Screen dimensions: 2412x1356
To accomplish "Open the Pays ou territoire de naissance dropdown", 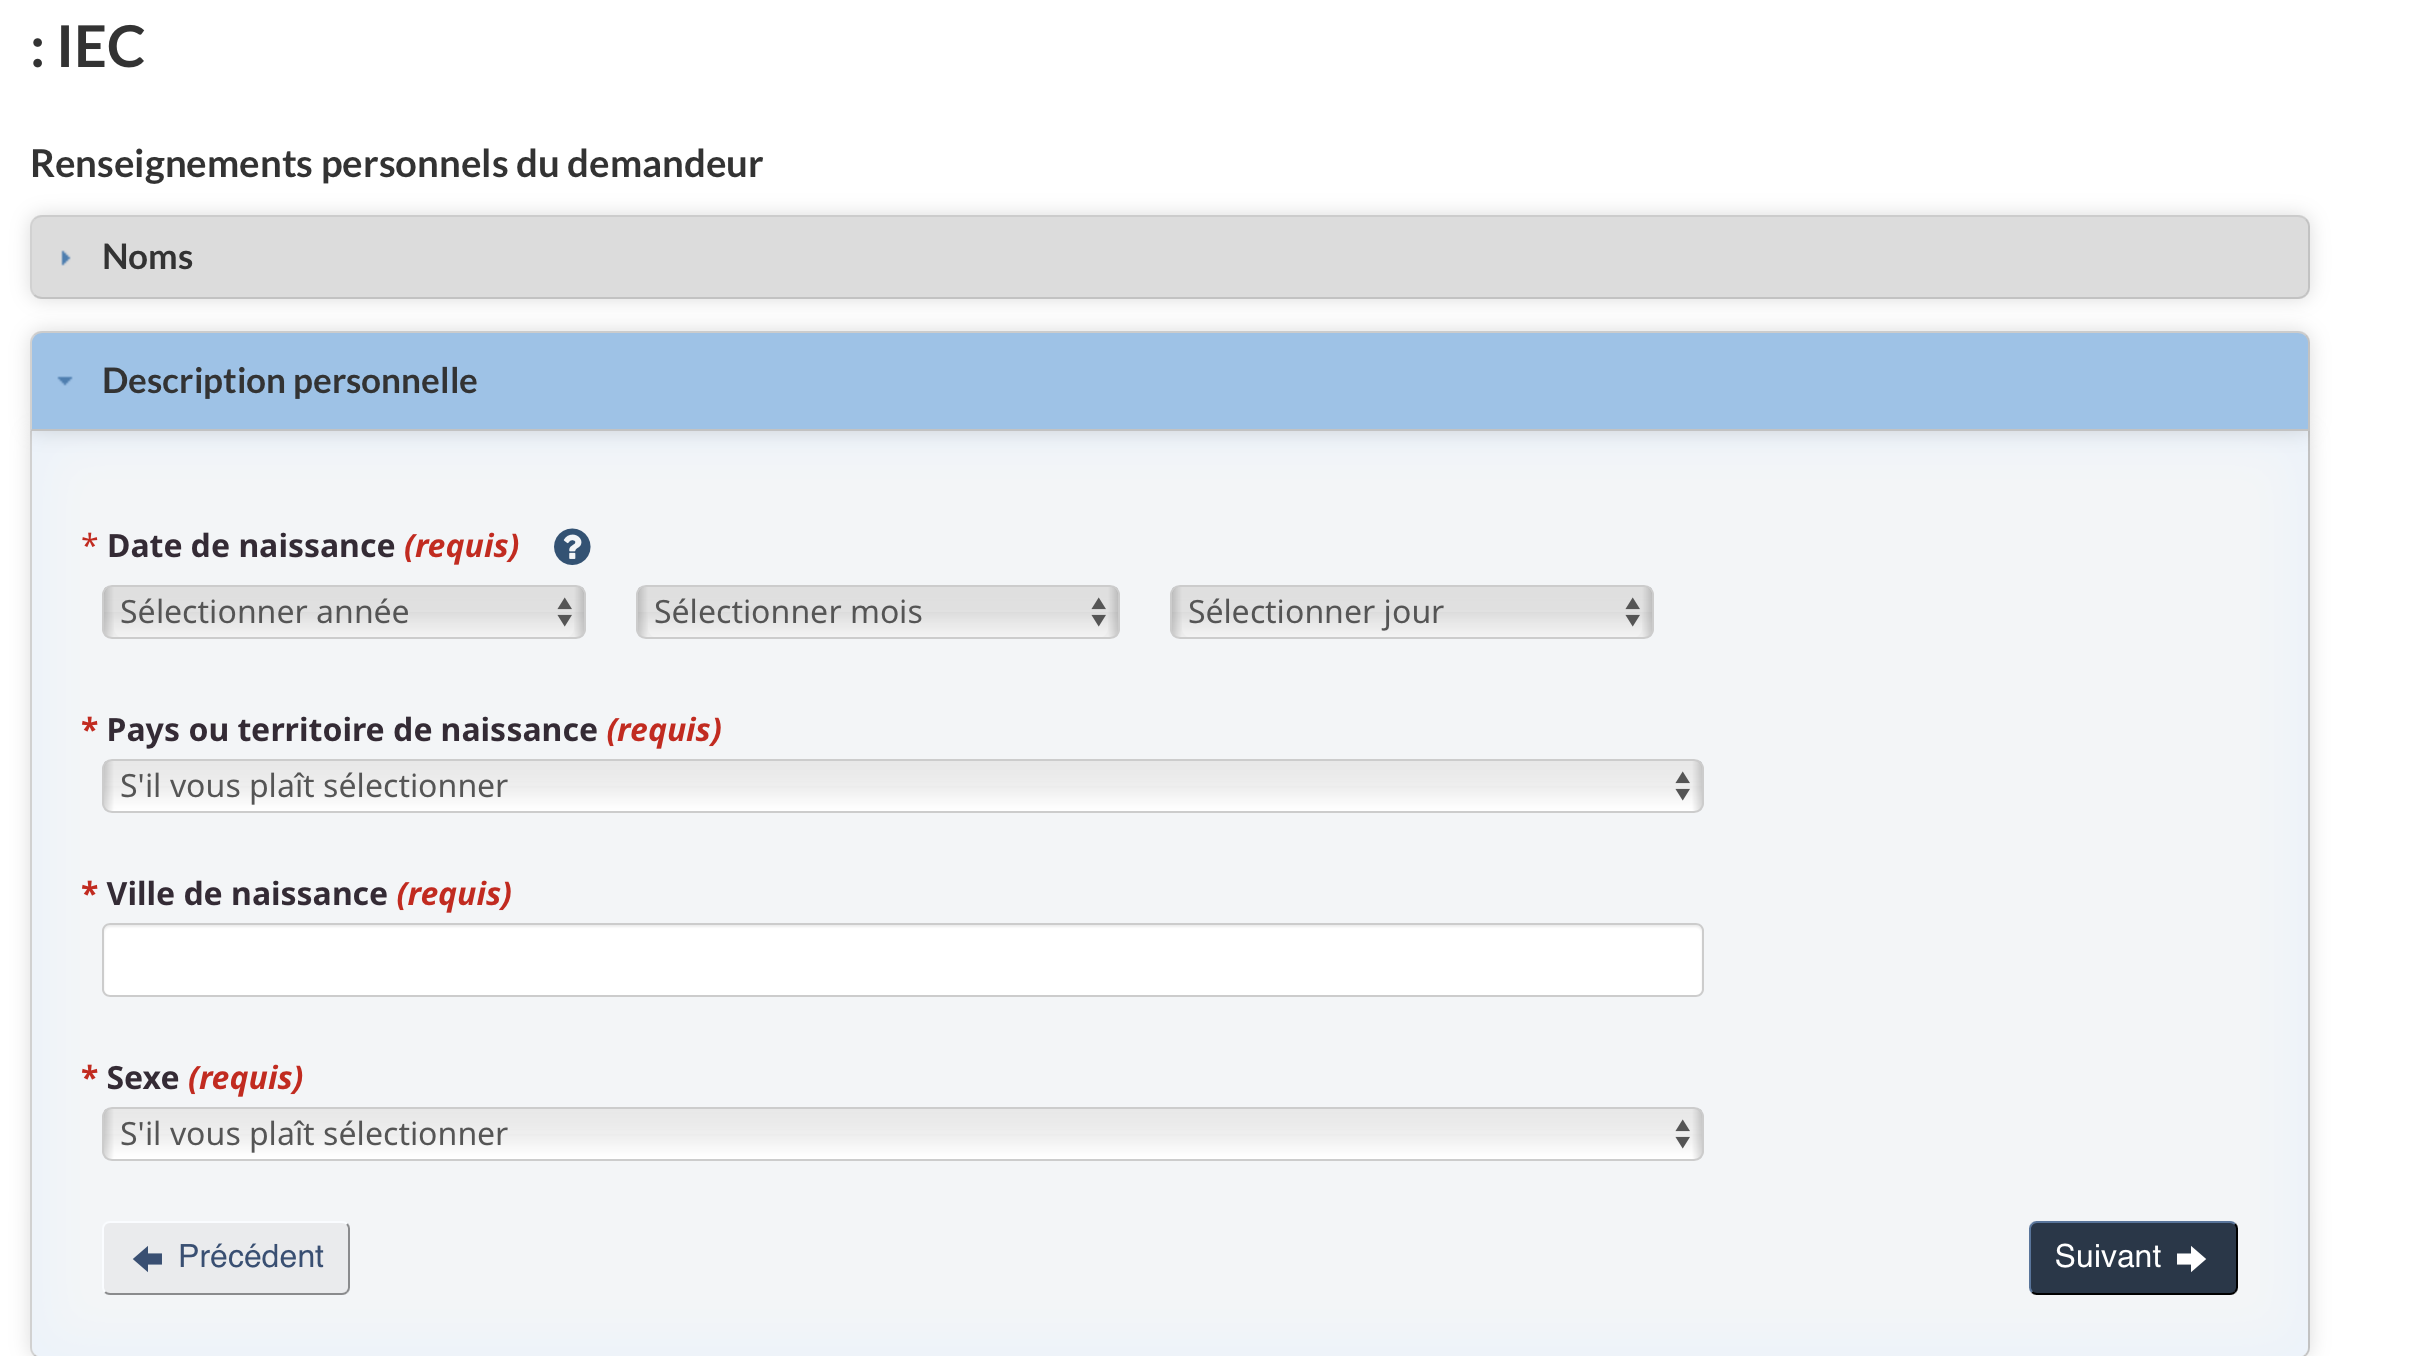I will click(902, 786).
